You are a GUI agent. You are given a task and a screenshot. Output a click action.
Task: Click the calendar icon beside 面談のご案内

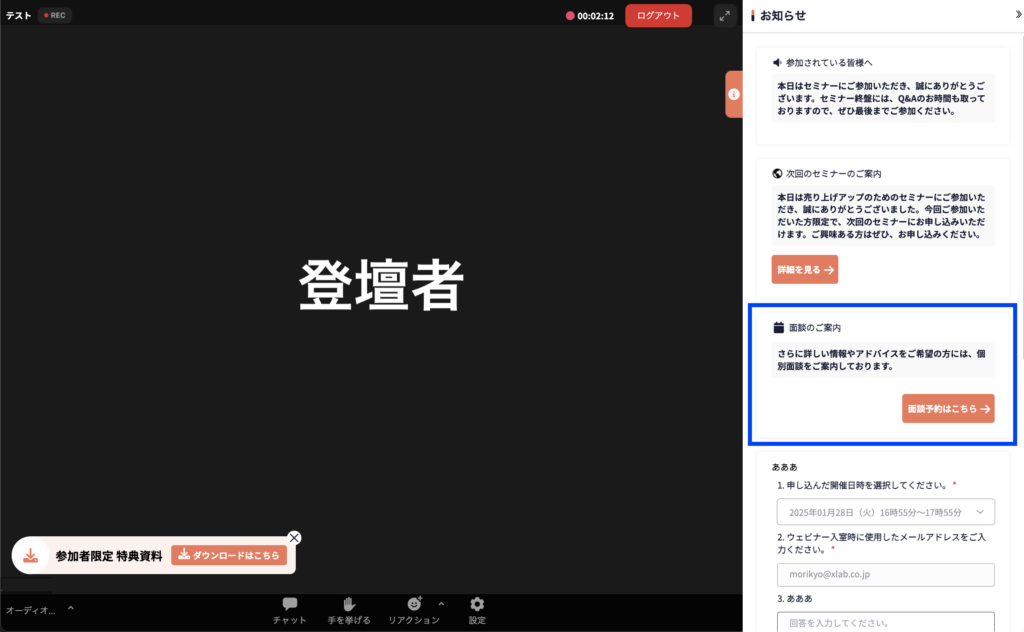[779, 327]
